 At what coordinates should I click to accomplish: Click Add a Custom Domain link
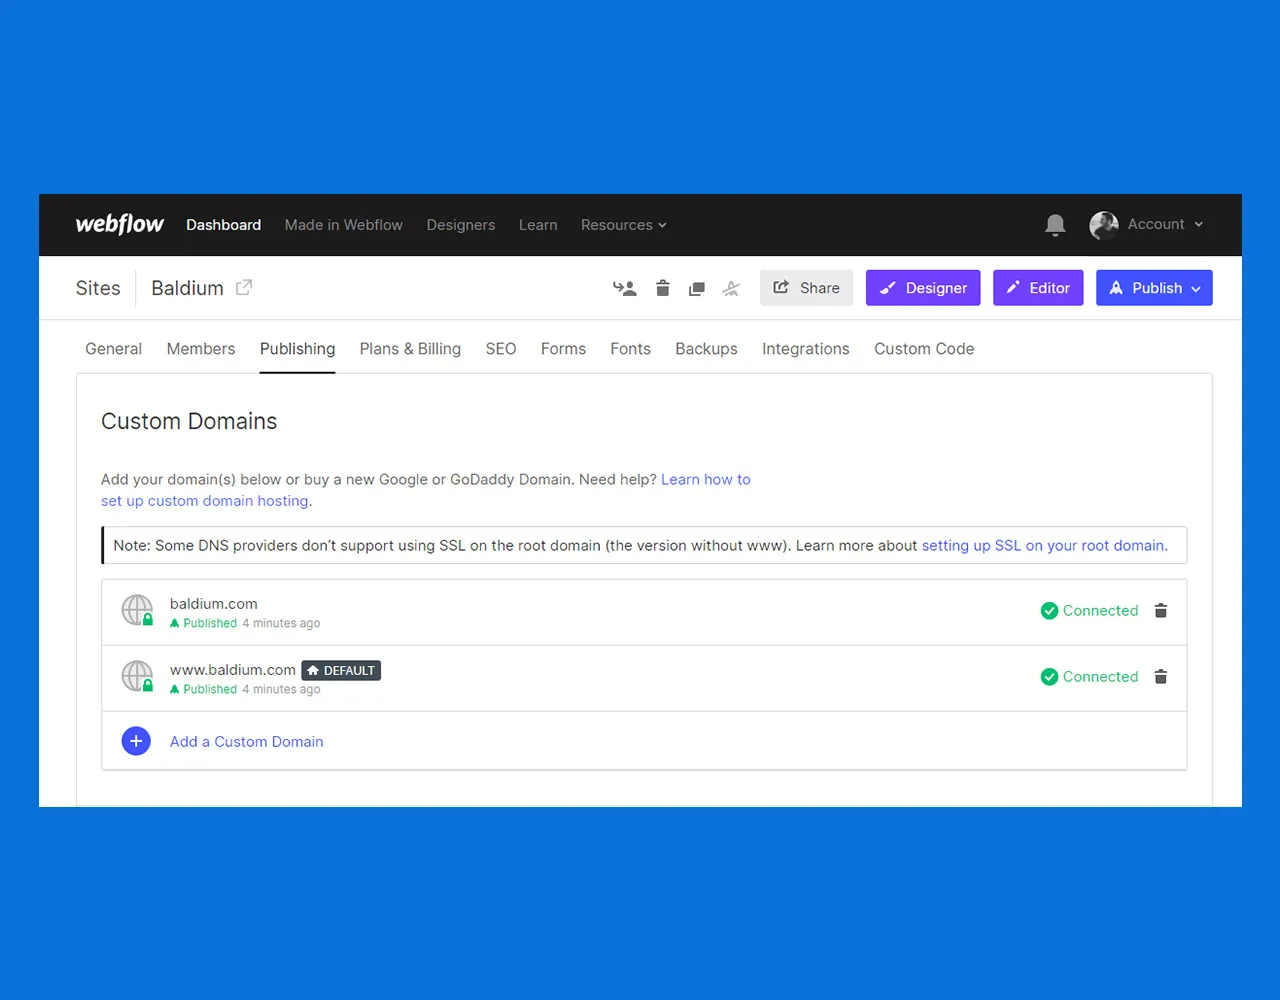[x=246, y=741]
